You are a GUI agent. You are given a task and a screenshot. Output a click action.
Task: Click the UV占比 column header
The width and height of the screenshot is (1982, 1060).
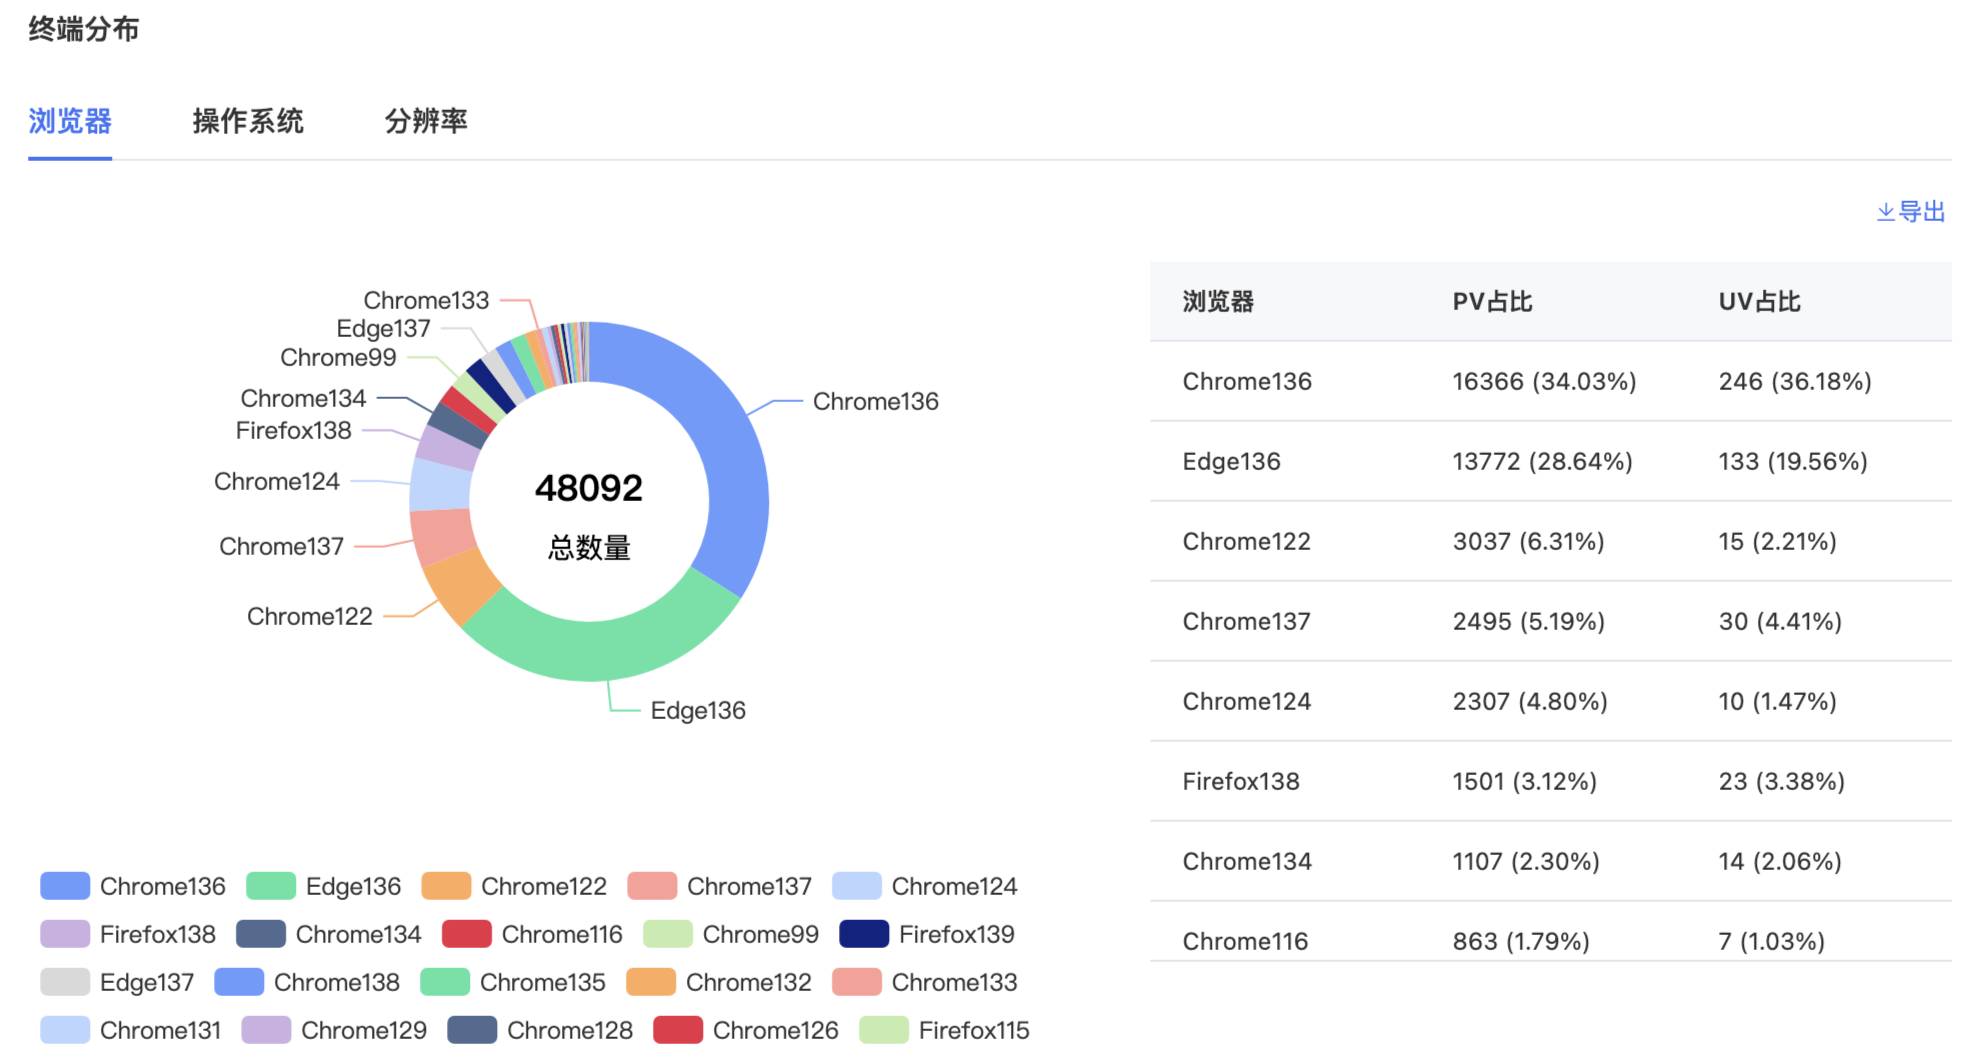point(1759,301)
